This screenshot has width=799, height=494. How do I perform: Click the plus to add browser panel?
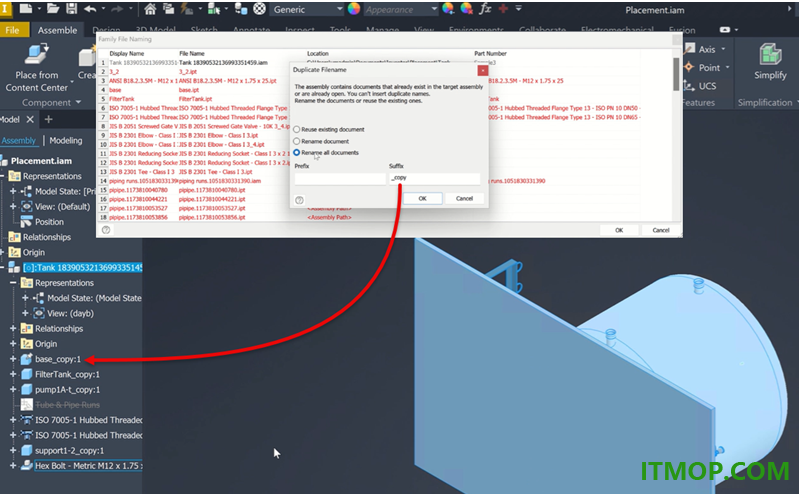pos(48,119)
